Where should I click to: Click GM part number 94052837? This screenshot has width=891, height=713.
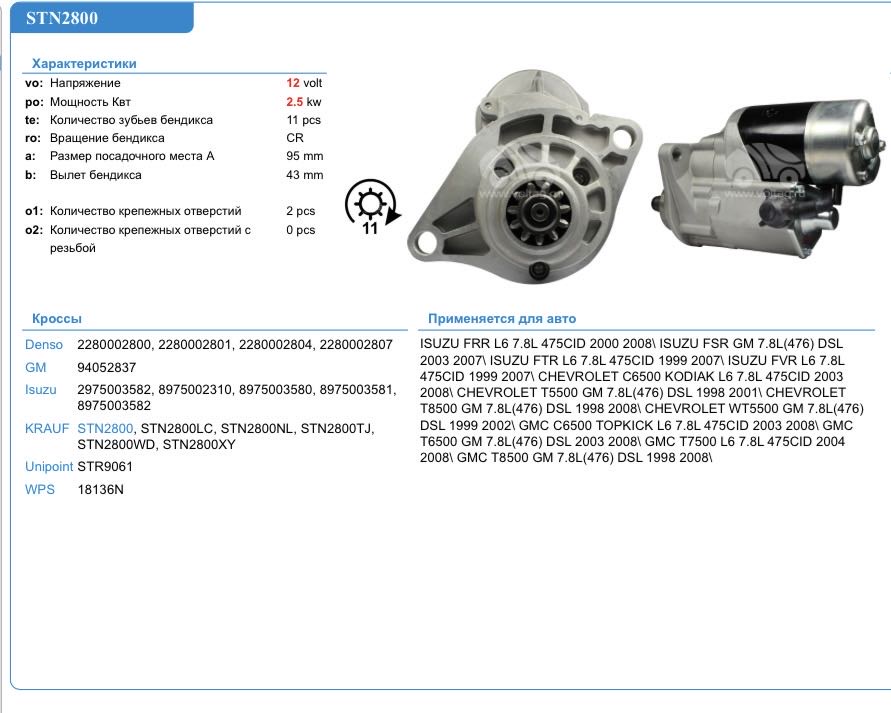[106, 368]
